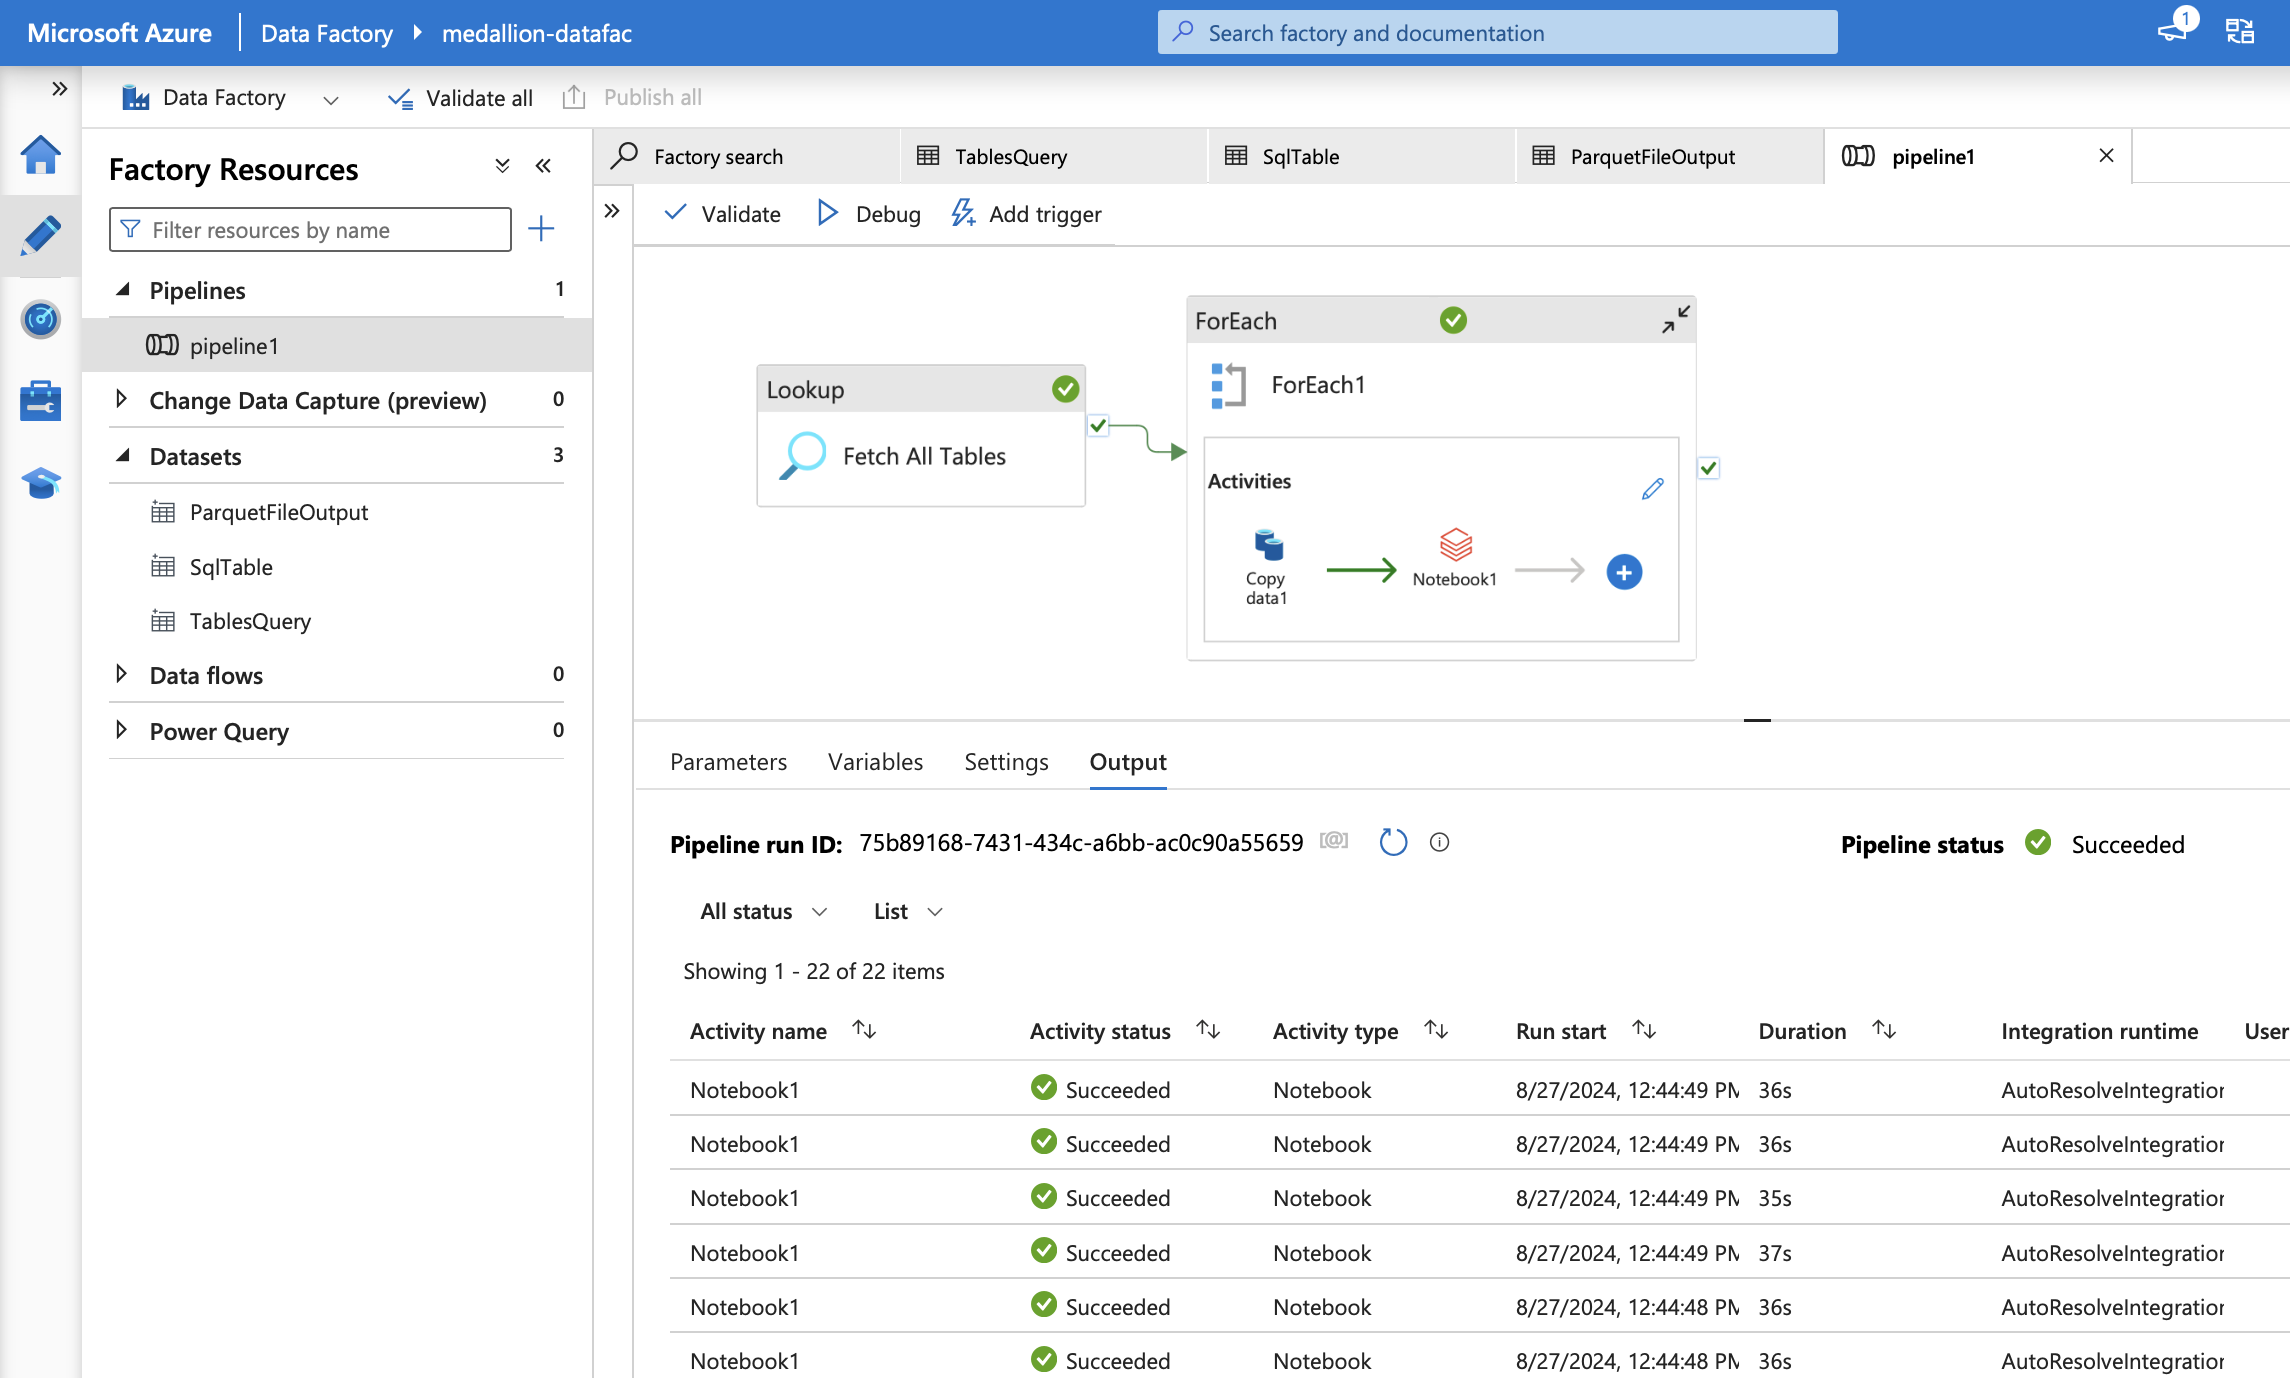Collapse the ForEach activity container
The height and width of the screenshot is (1378, 2290).
(1675, 320)
